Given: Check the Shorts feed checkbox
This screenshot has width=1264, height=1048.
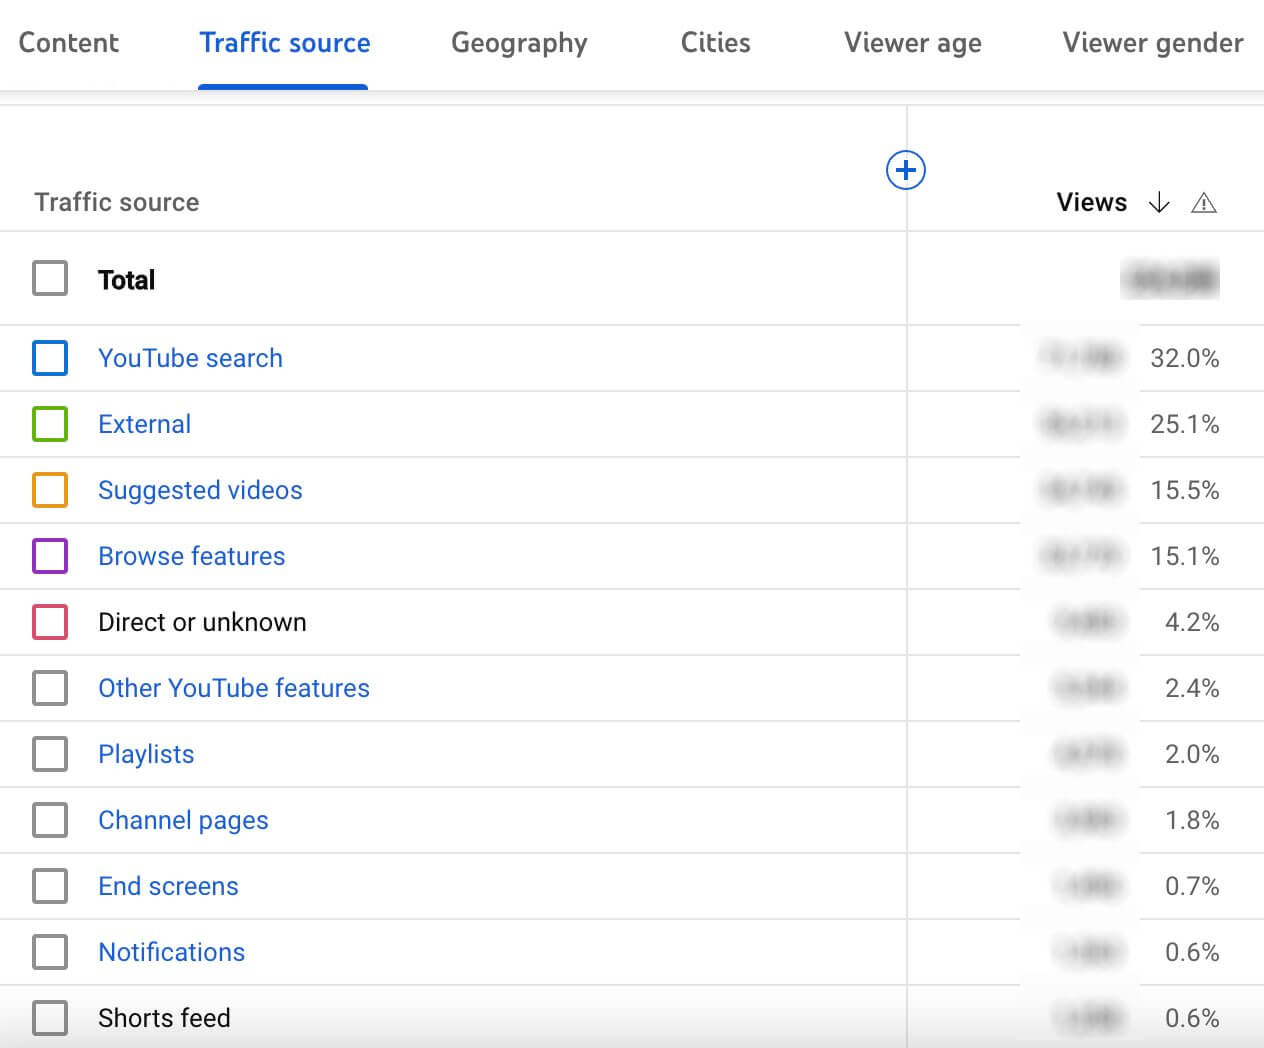Looking at the screenshot, I should pos(50,1018).
